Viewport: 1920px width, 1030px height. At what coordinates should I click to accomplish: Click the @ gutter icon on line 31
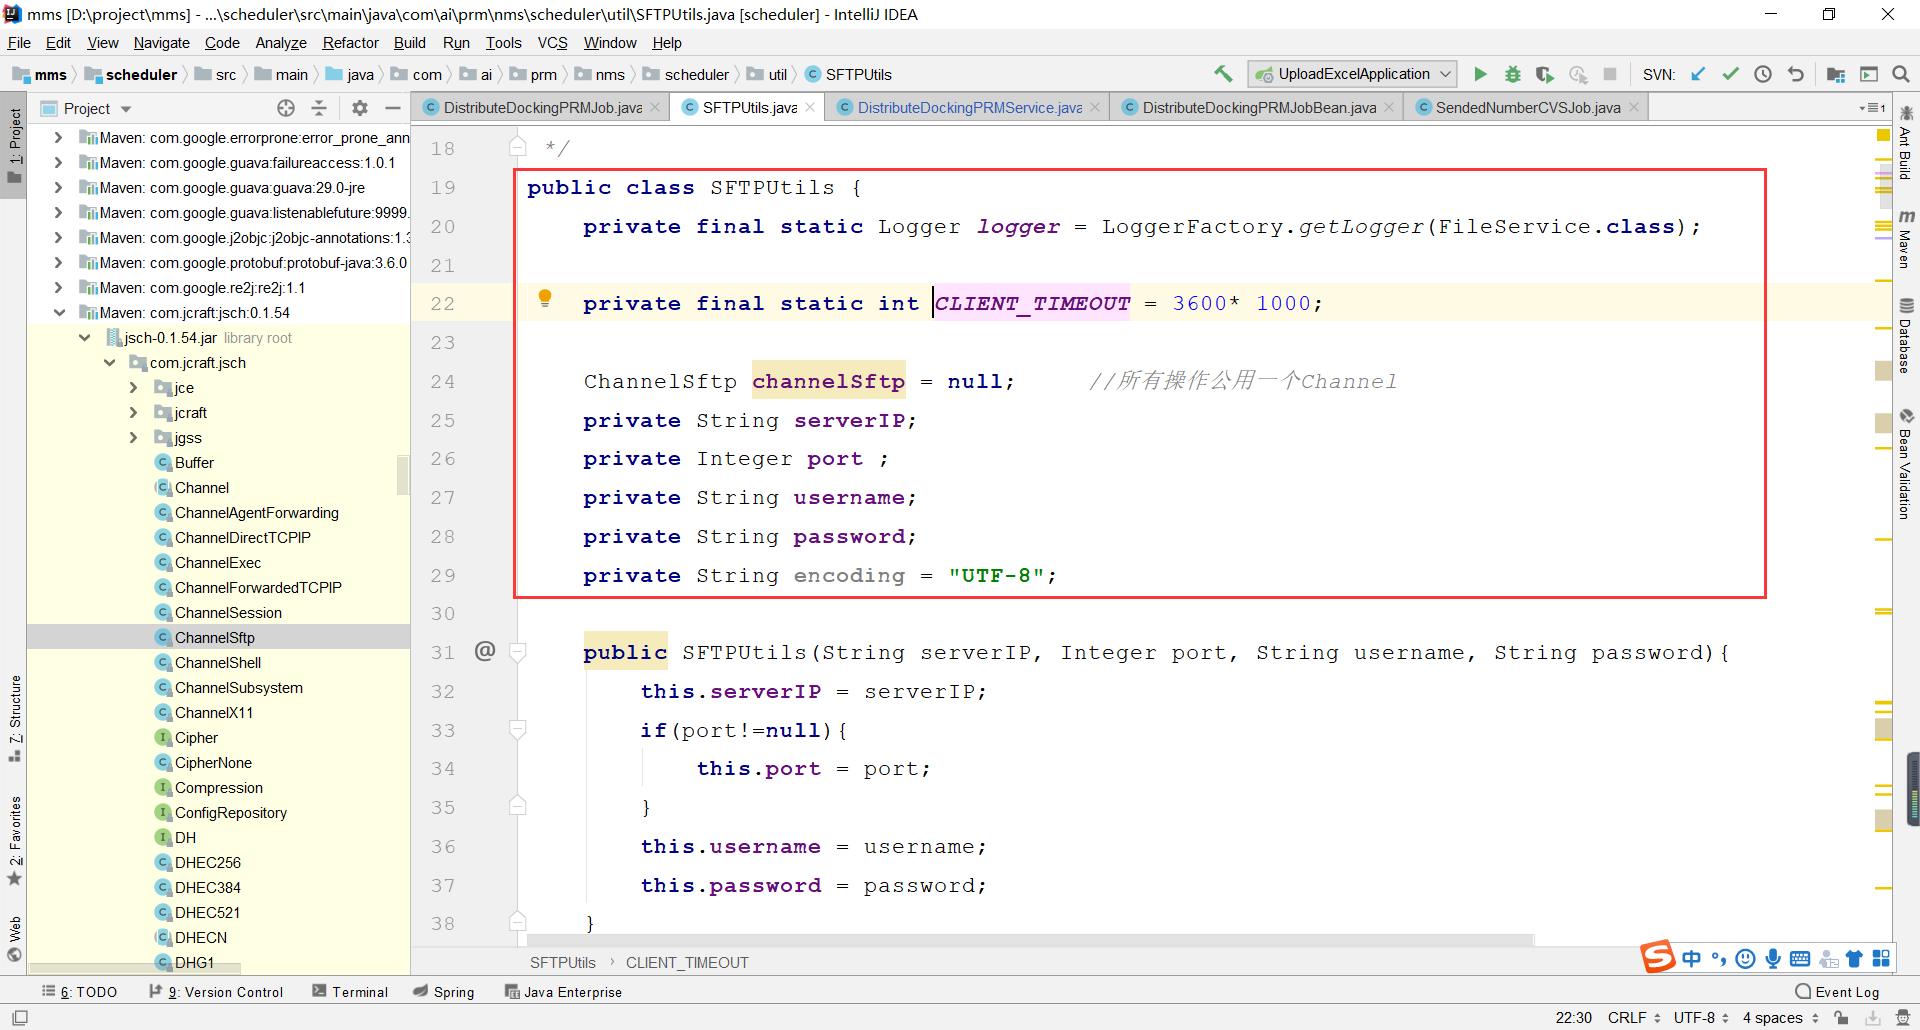[485, 651]
